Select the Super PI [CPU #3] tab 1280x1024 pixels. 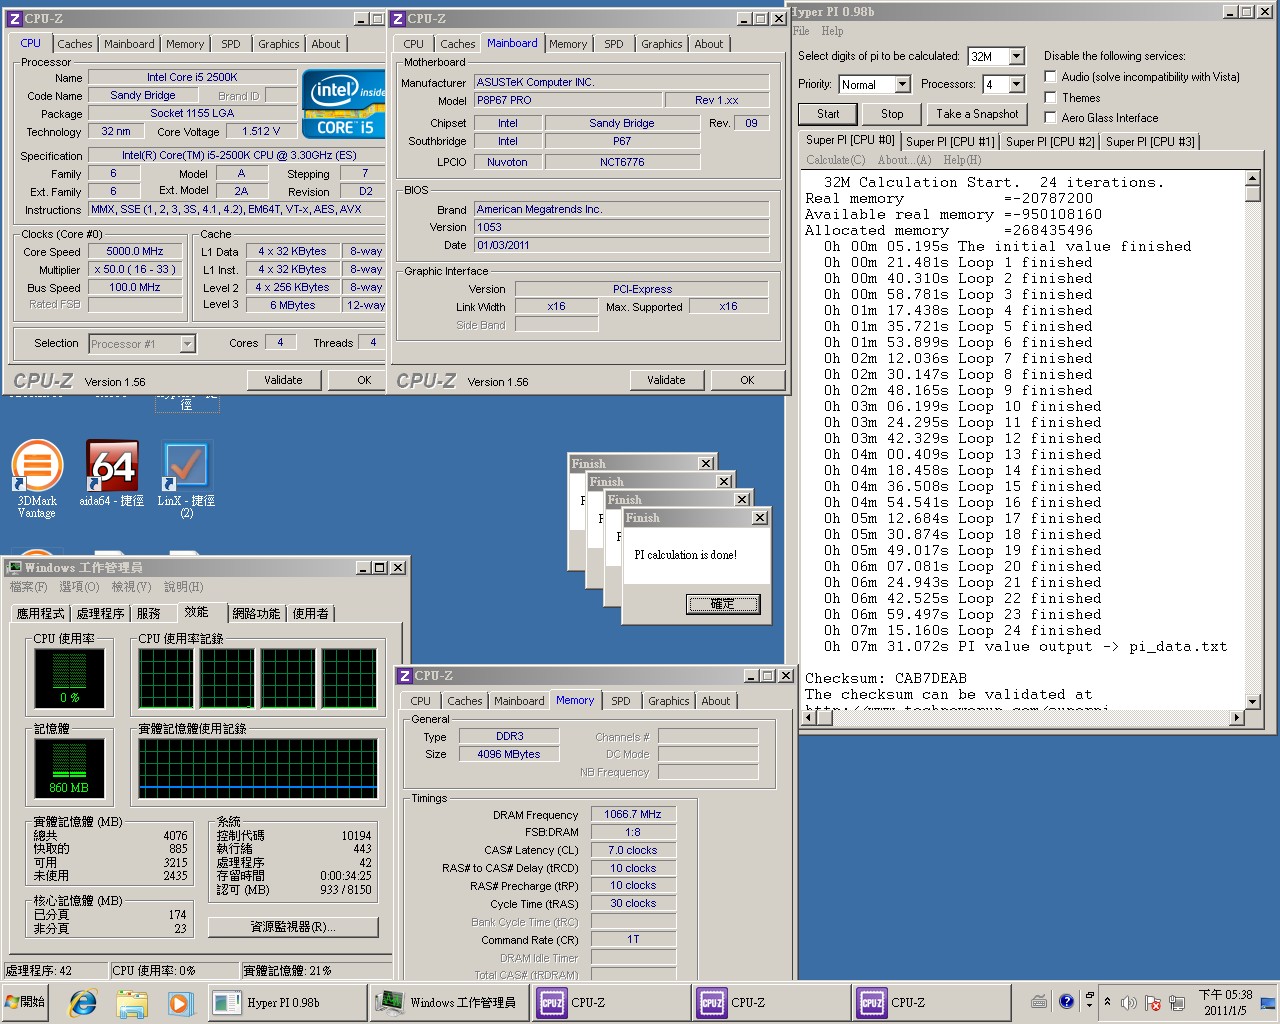[x=1150, y=142]
